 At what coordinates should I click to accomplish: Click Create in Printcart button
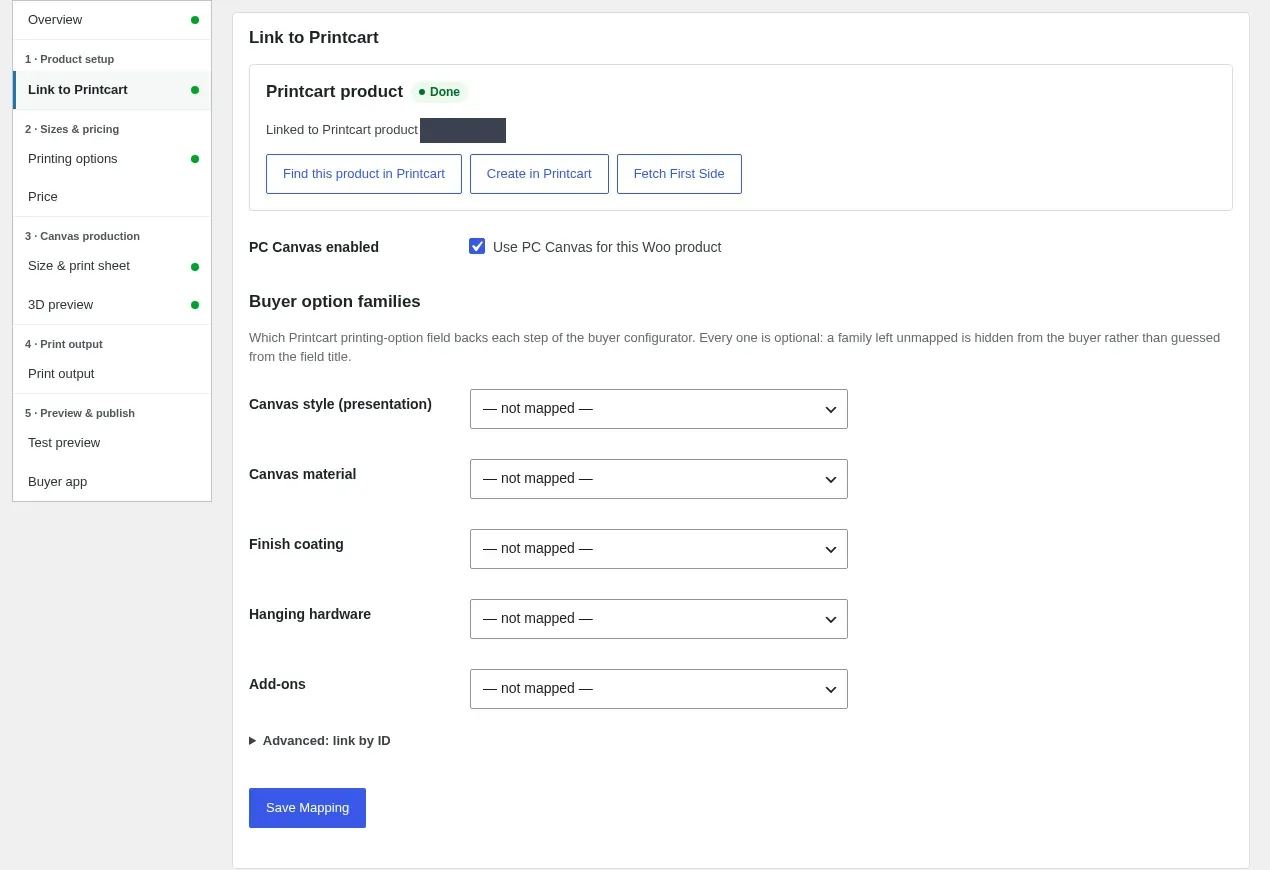539,174
